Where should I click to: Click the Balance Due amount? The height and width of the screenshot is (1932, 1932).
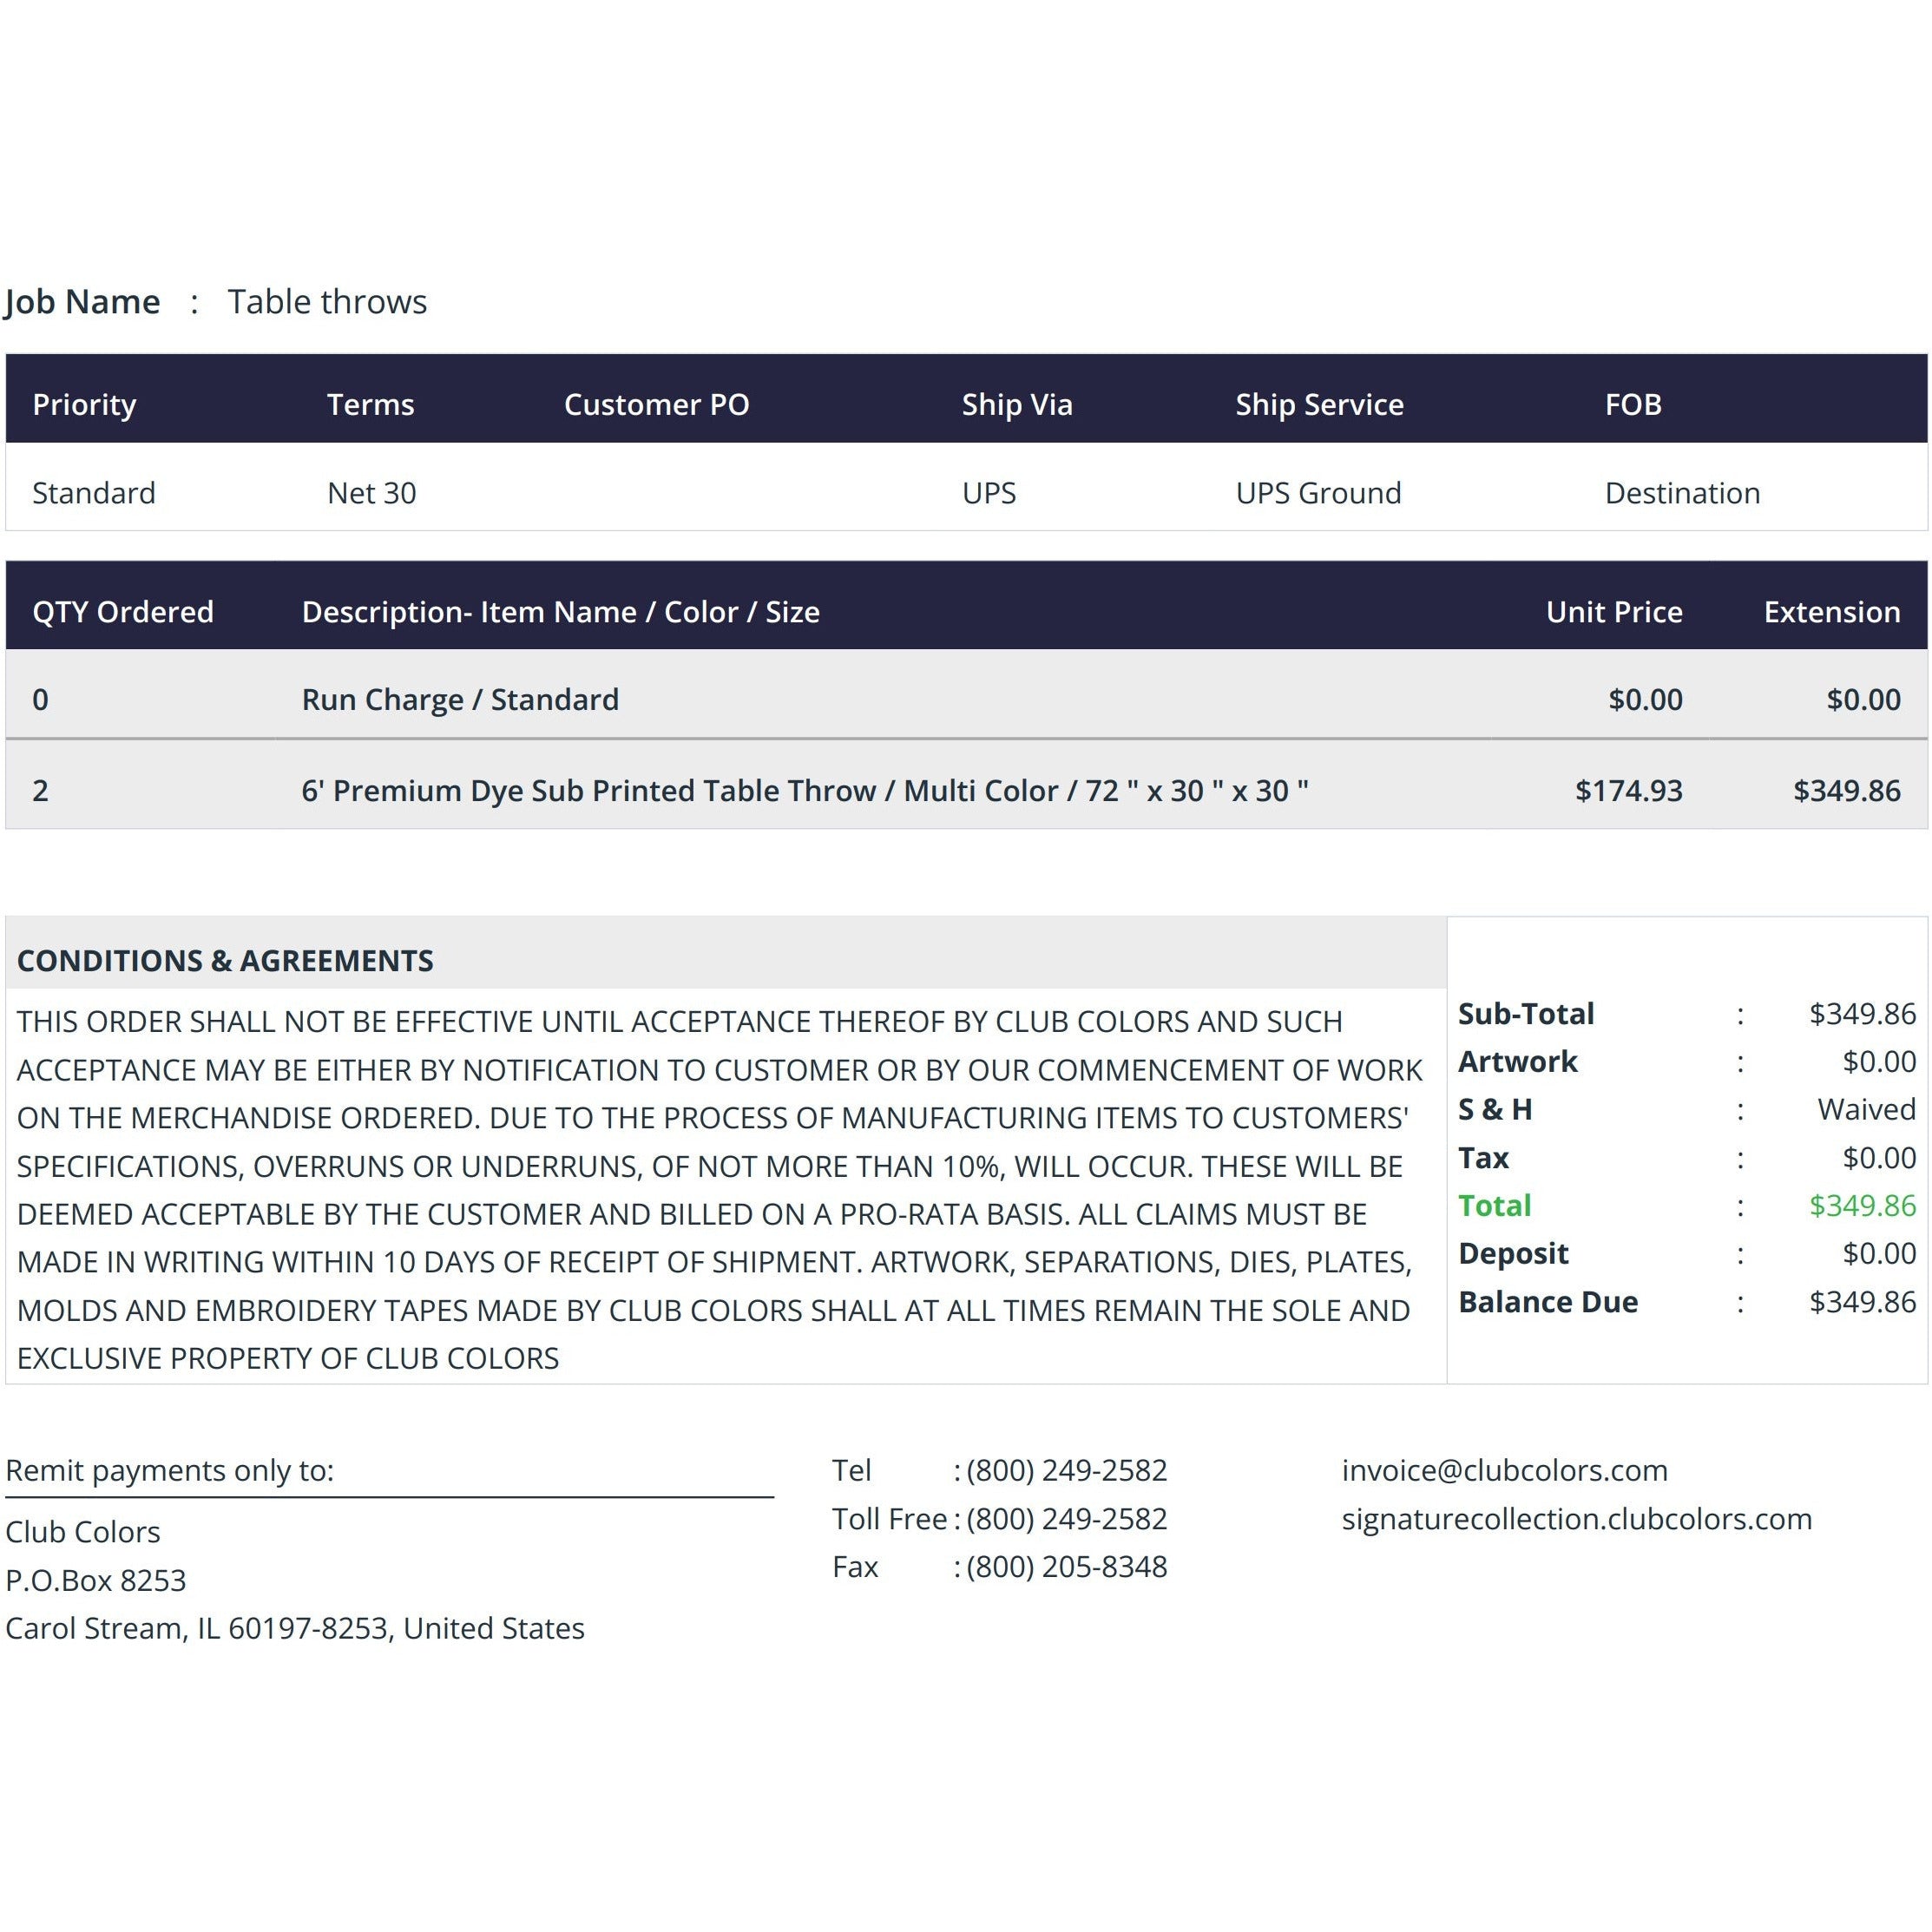pos(1862,1301)
